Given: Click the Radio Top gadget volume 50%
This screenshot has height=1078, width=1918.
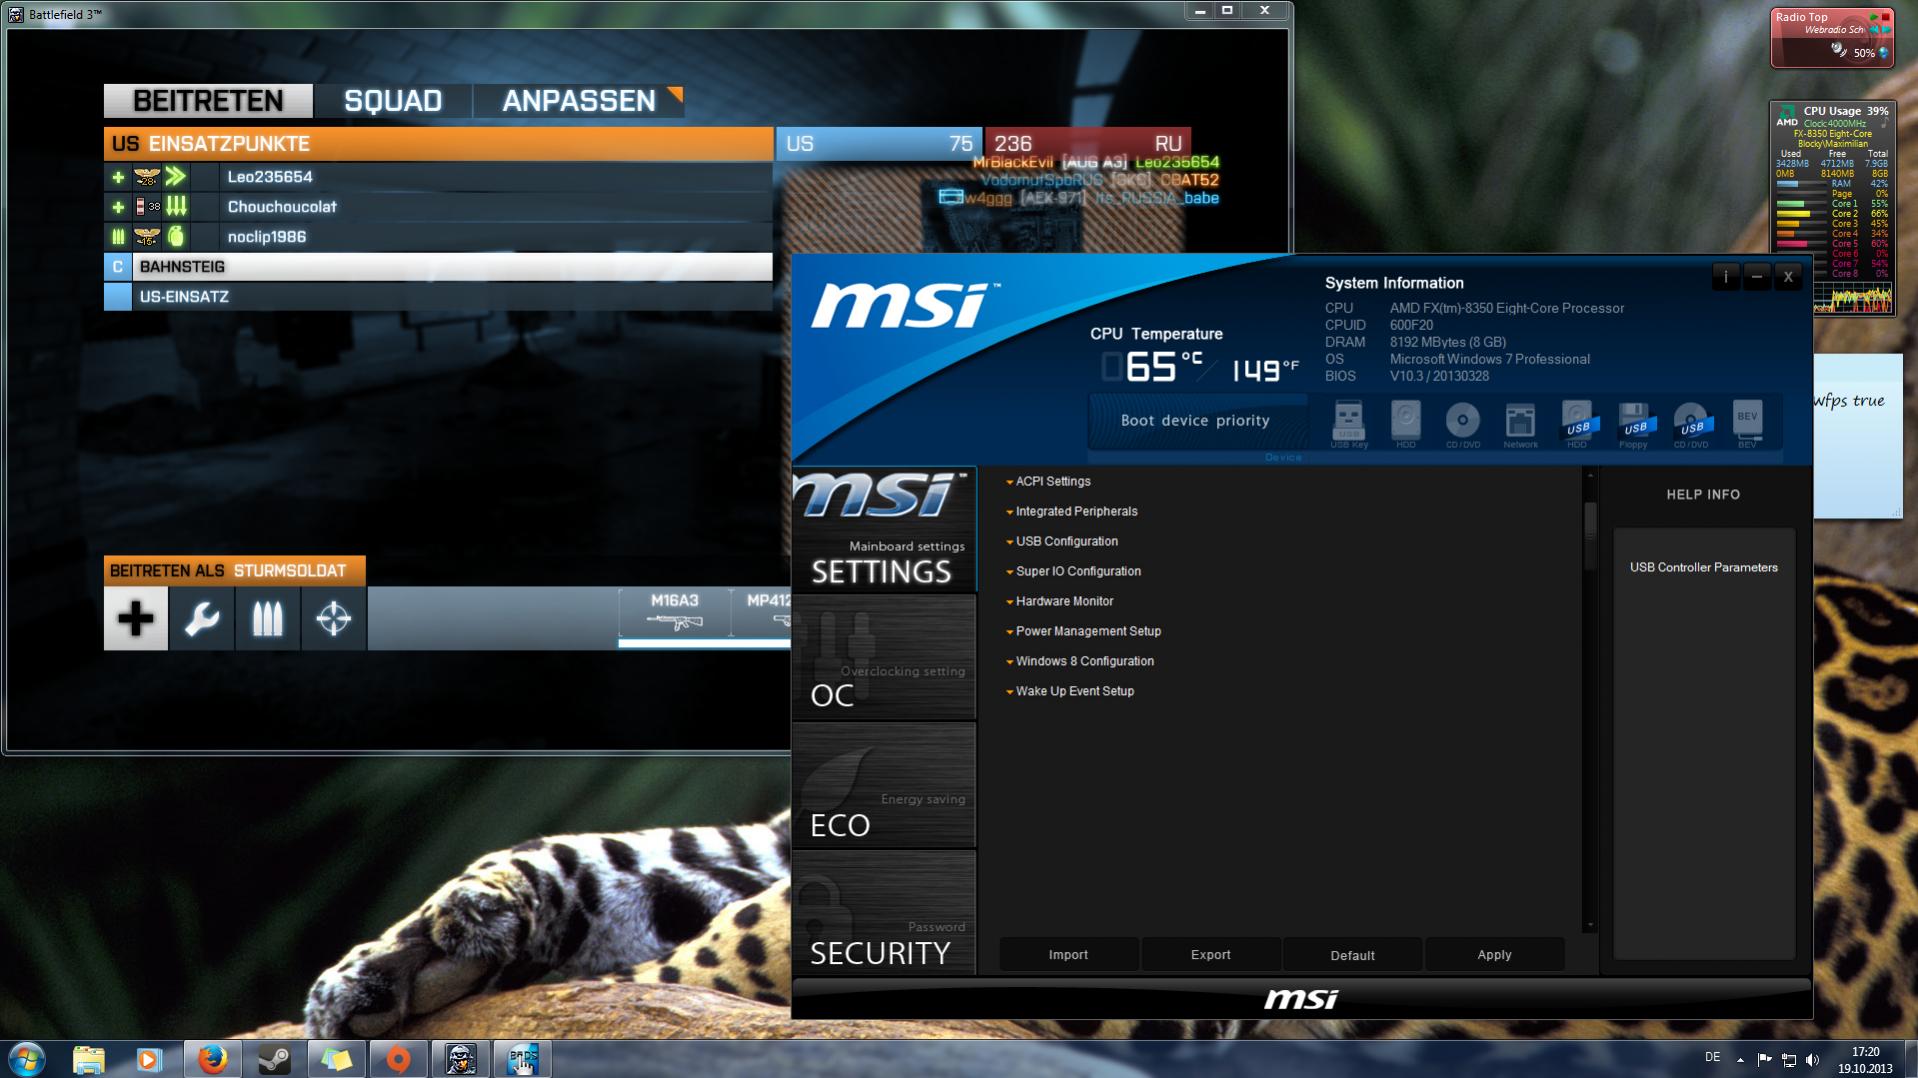Looking at the screenshot, I should tap(1864, 53).
